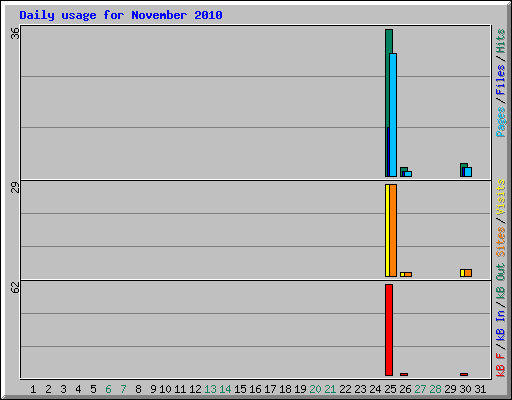
Task: Click day label 26 on the x-axis
Action: click(x=405, y=389)
